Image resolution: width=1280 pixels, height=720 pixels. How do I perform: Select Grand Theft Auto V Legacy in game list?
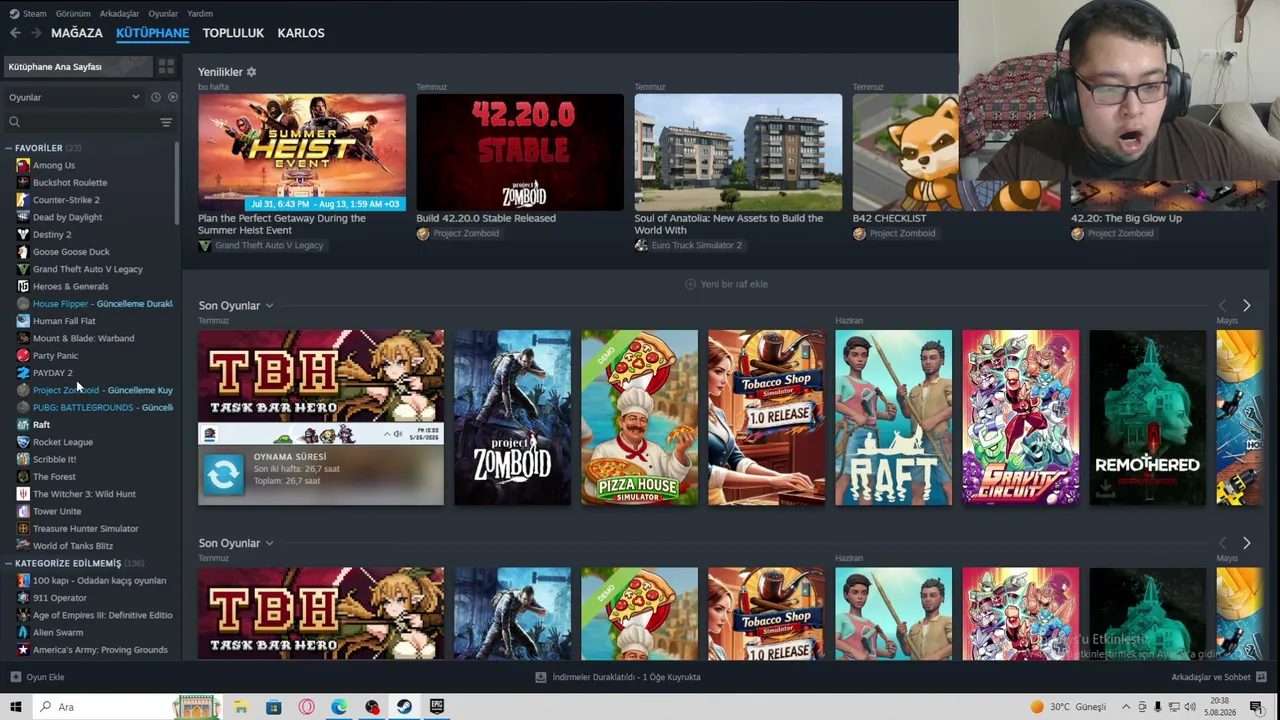tap(88, 269)
